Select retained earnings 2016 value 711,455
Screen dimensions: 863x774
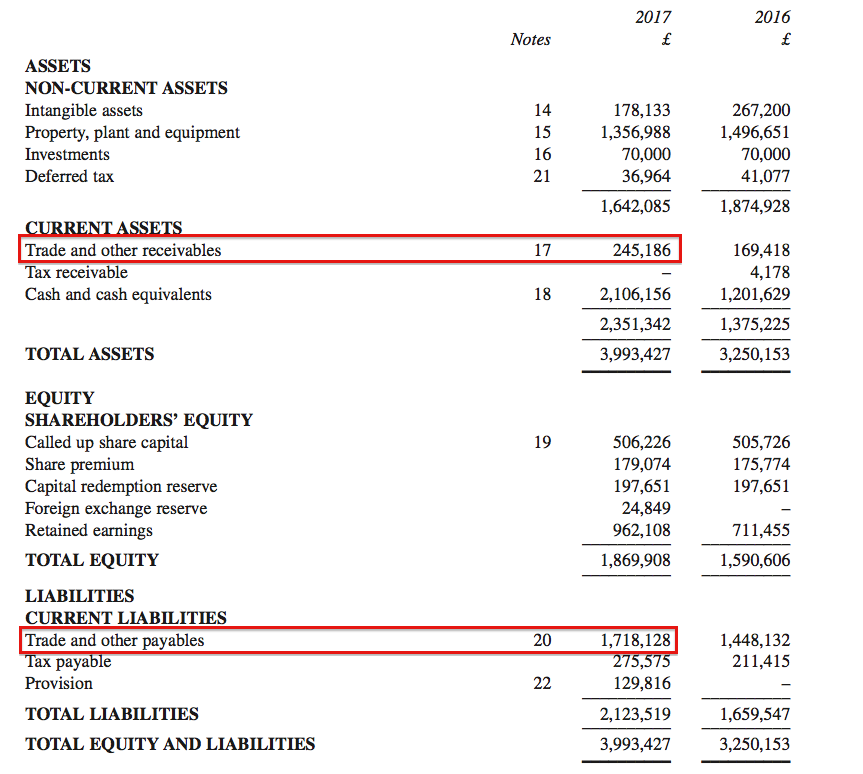click(761, 531)
